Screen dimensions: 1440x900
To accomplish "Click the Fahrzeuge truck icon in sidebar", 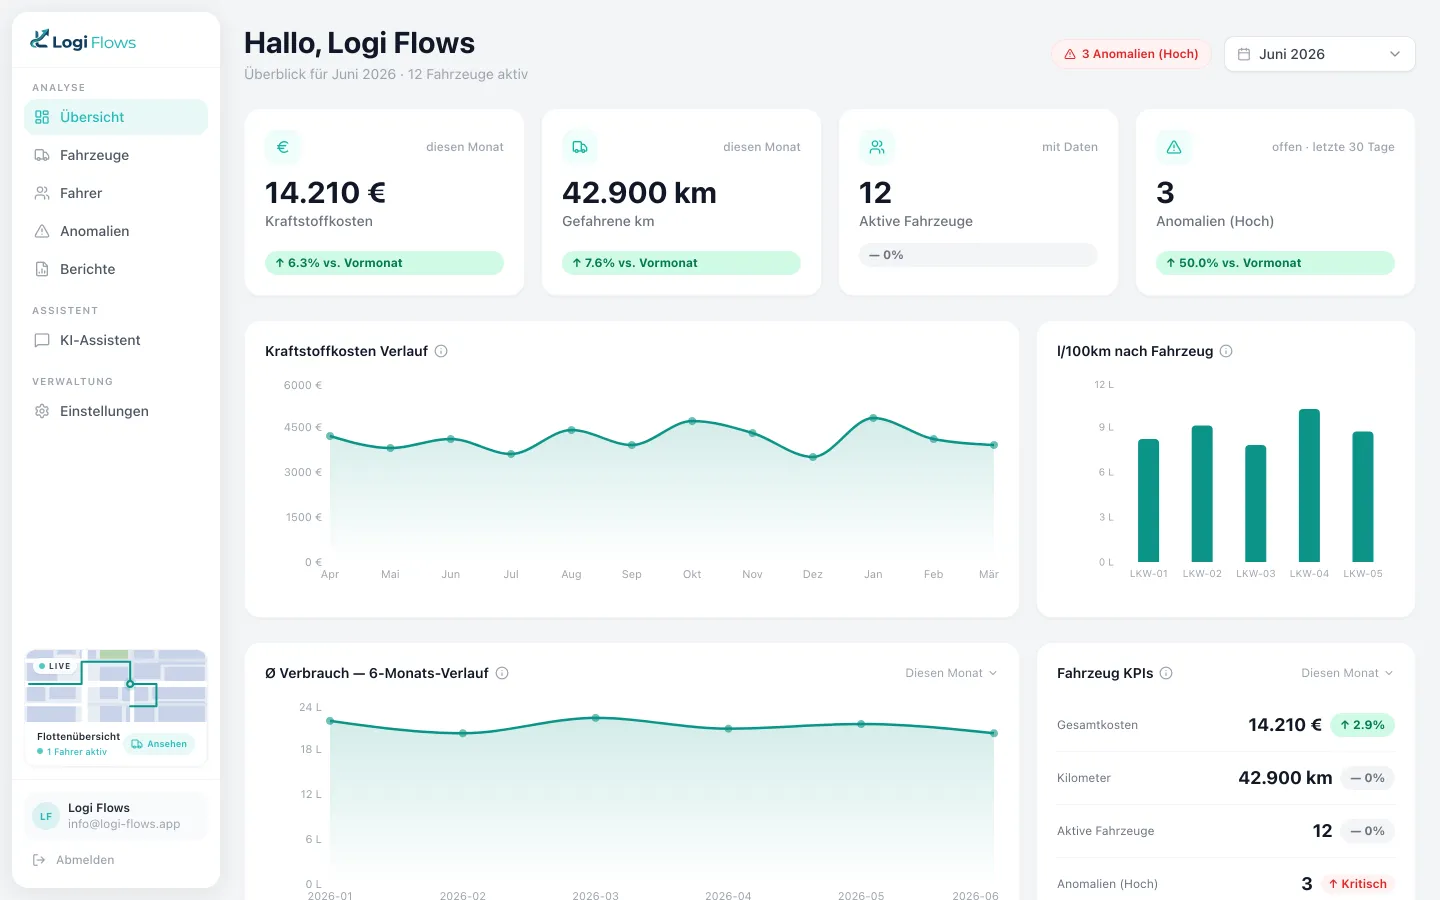I will 42,155.
